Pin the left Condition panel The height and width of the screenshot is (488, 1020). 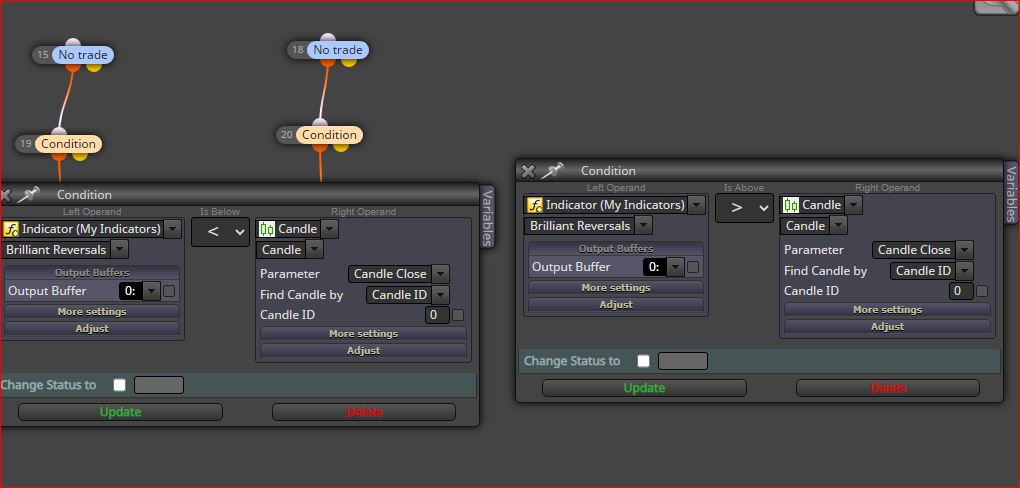[x=27, y=195]
